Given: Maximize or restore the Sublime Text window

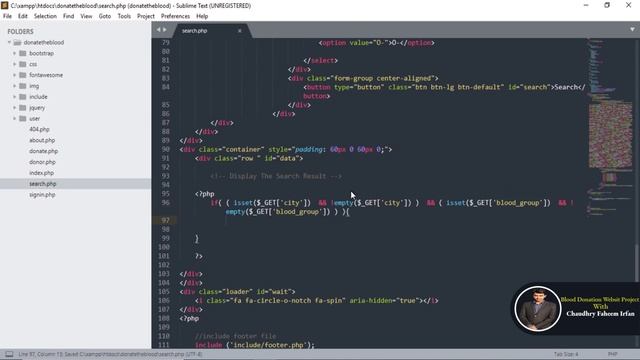Looking at the screenshot, I should (x=607, y=5).
